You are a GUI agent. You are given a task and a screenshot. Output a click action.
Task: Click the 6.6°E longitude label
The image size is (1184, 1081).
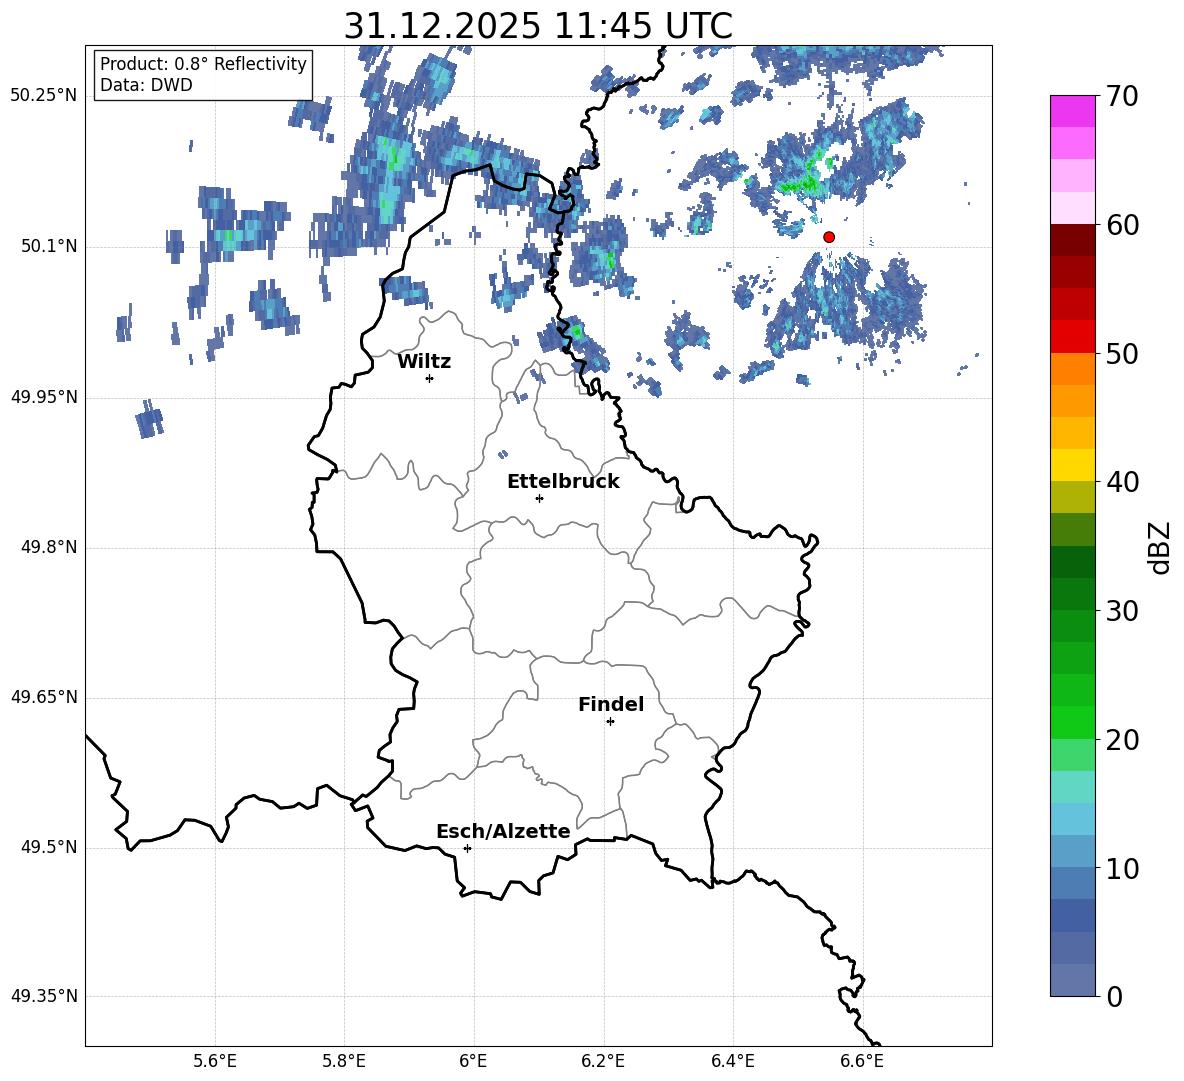tap(862, 1061)
